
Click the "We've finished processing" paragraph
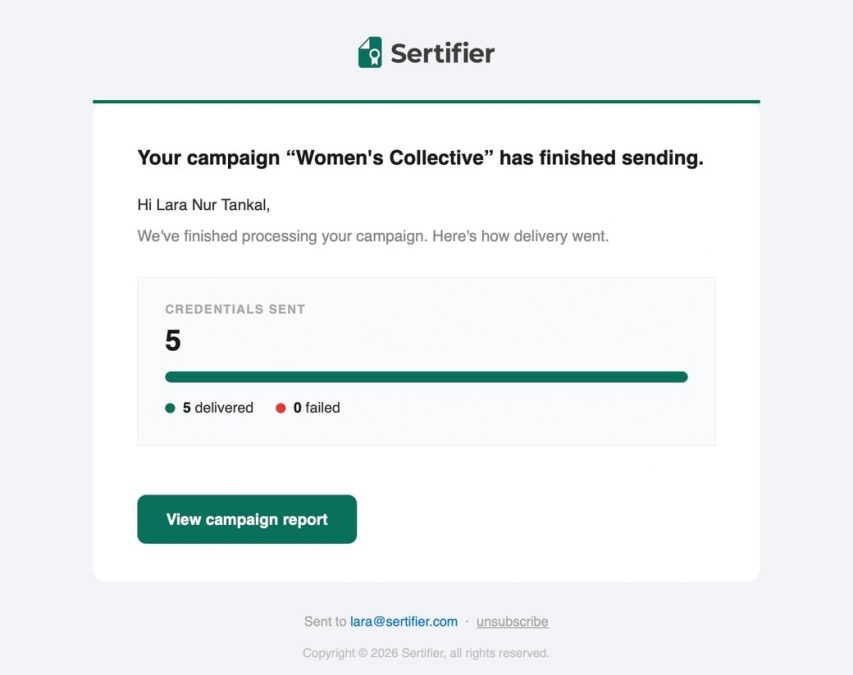[373, 236]
